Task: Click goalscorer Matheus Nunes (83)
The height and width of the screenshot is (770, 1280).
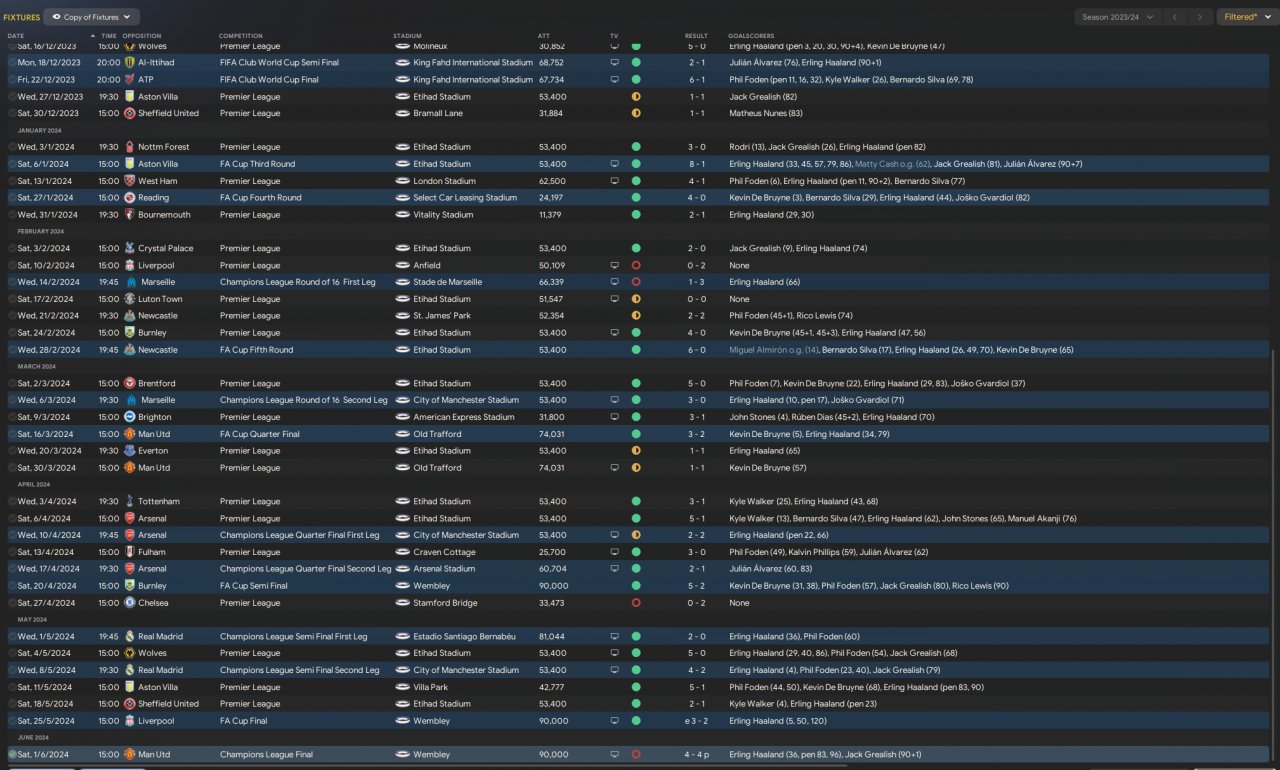Action: coord(766,113)
